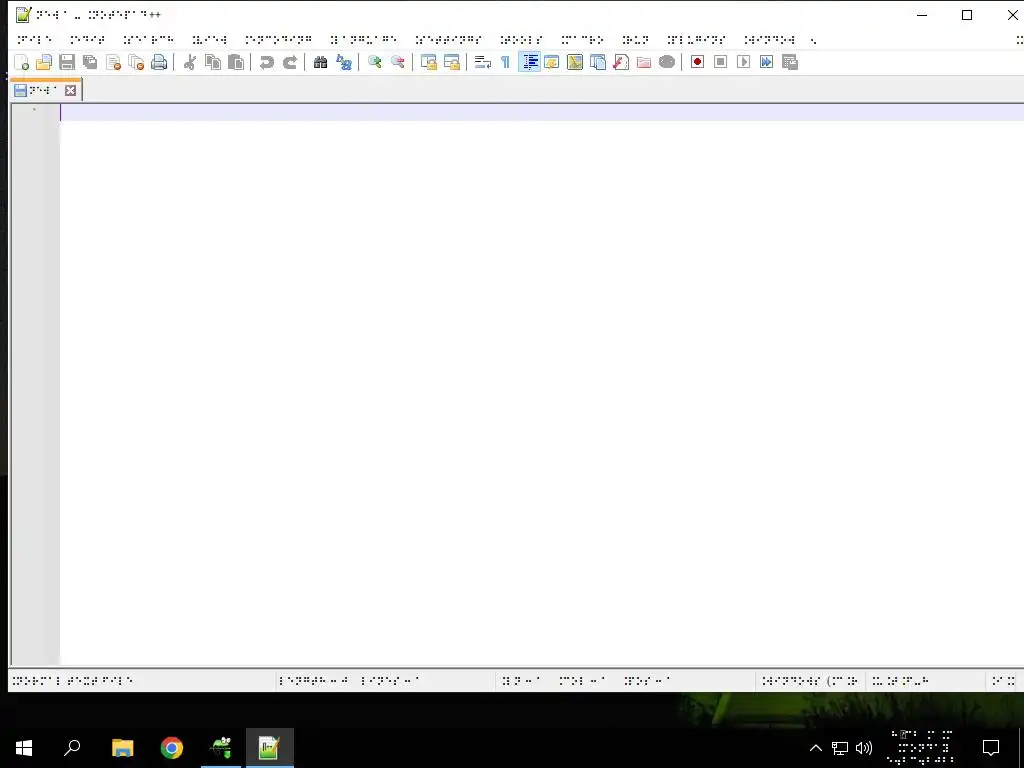Screen dimensions: 1024x768
Task: Open the File menu in the menu bar
Action: point(35,40)
